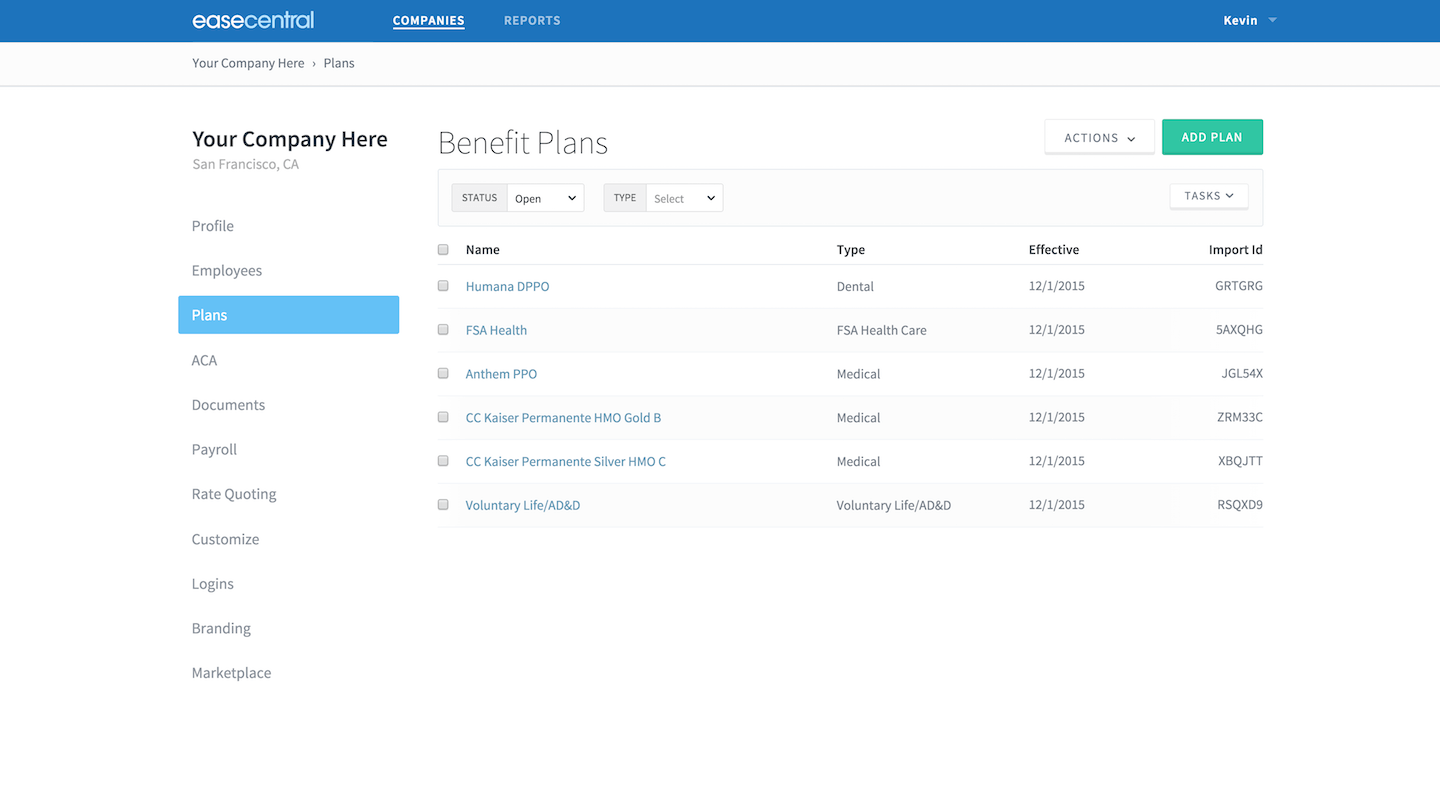Click the easecentral logo
Image resolution: width=1440 pixels, height=797 pixels.
click(253, 20)
